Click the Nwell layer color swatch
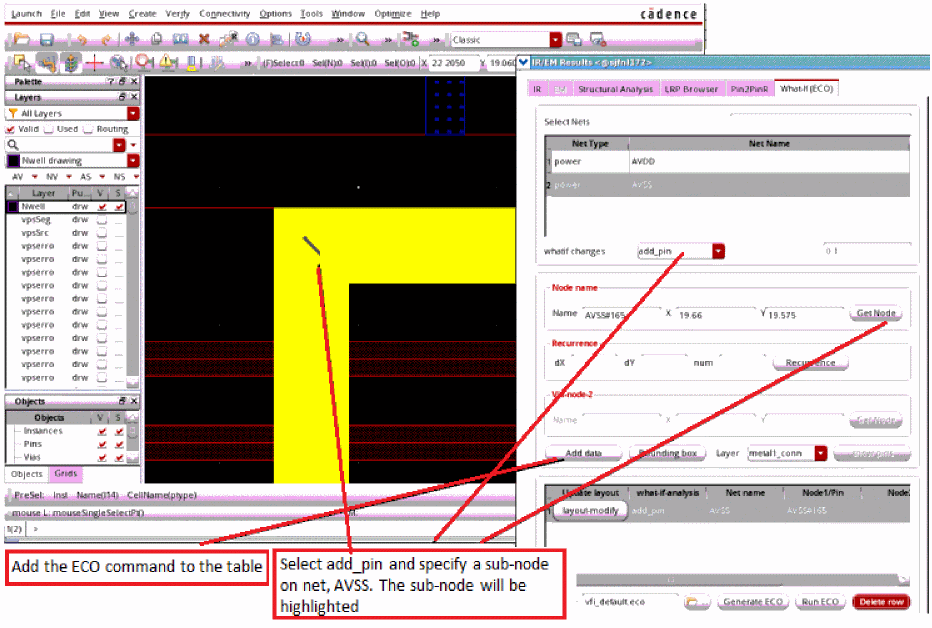 [x=12, y=207]
